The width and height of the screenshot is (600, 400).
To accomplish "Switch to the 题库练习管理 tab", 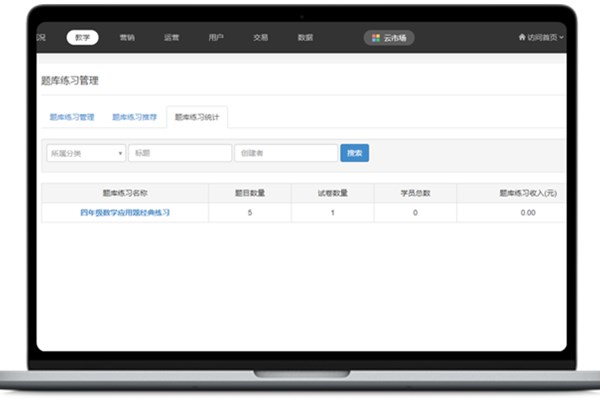I will (x=72, y=117).
